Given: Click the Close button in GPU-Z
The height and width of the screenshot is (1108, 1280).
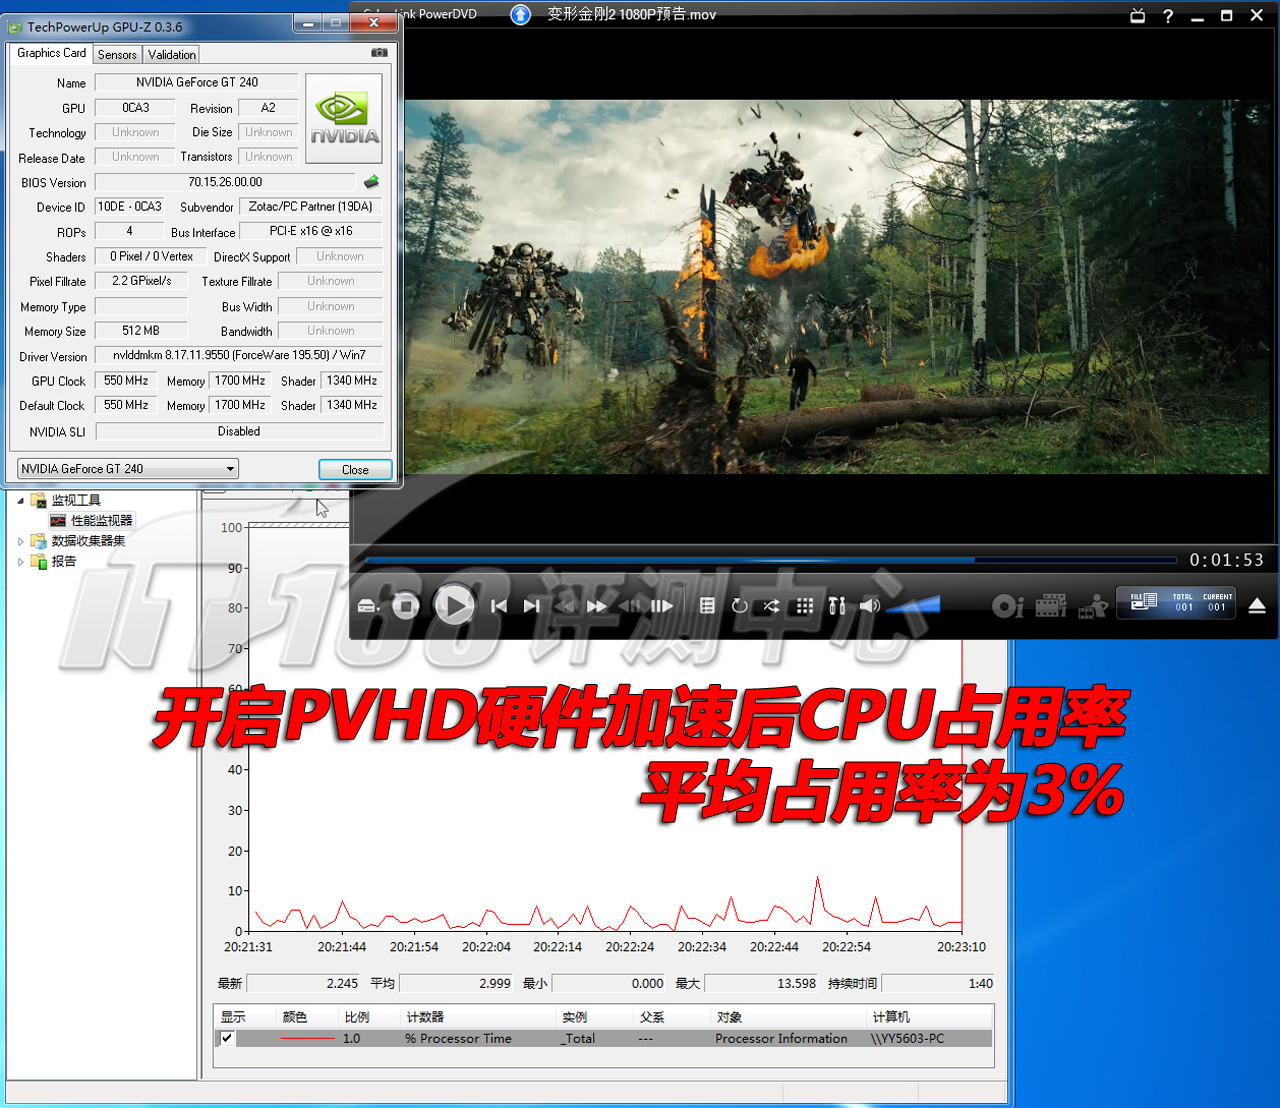Looking at the screenshot, I should click(355, 470).
